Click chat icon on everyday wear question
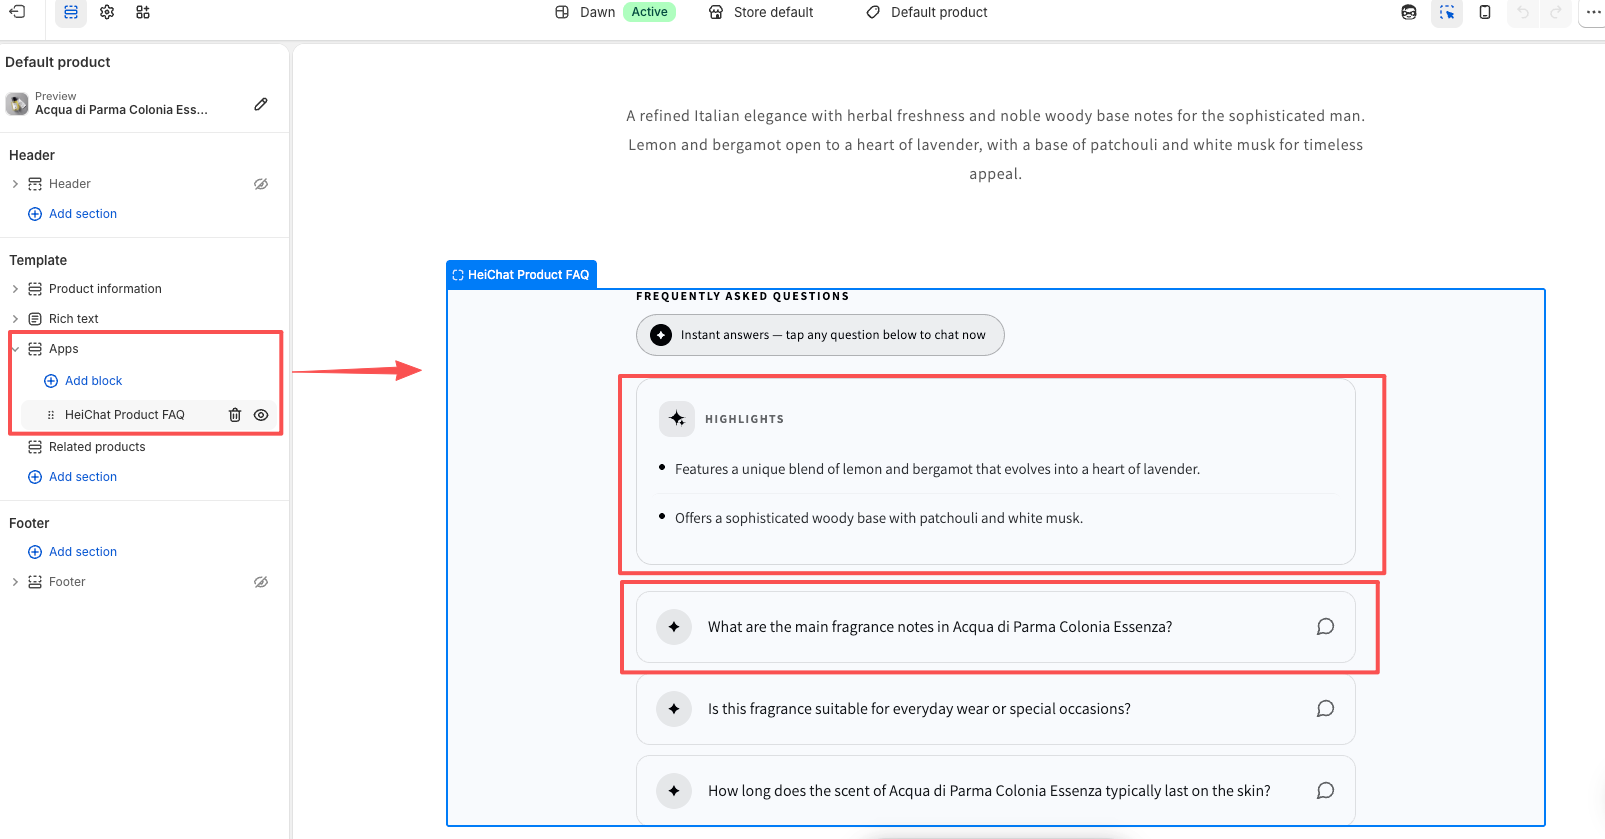Viewport: 1605px width, 839px height. (1325, 709)
